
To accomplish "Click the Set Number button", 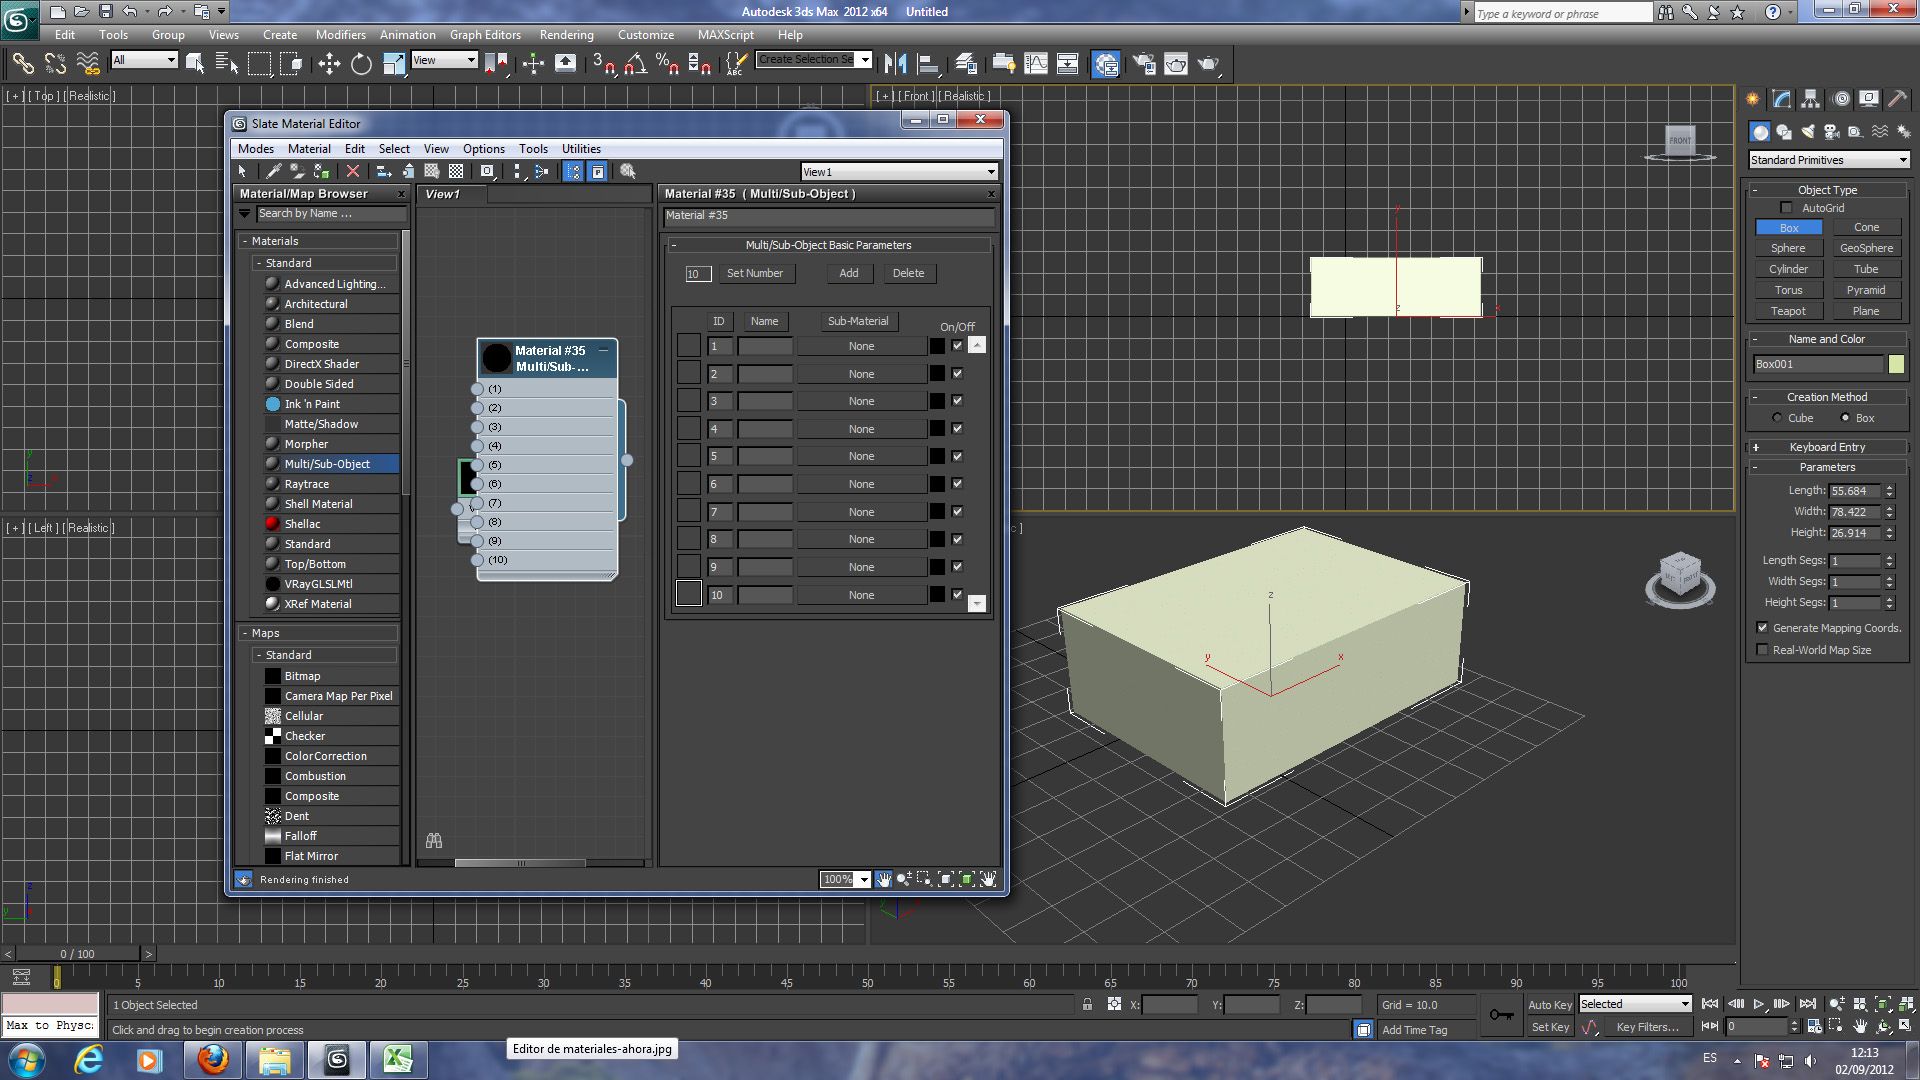I will [x=754, y=273].
